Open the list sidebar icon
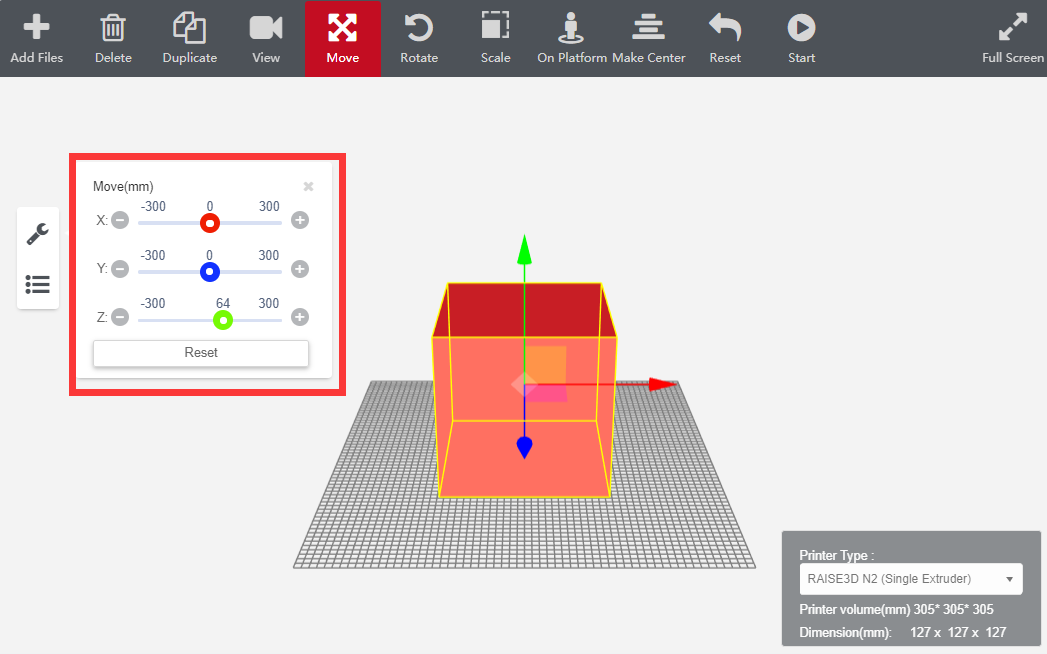 click(x=38, y=285)
